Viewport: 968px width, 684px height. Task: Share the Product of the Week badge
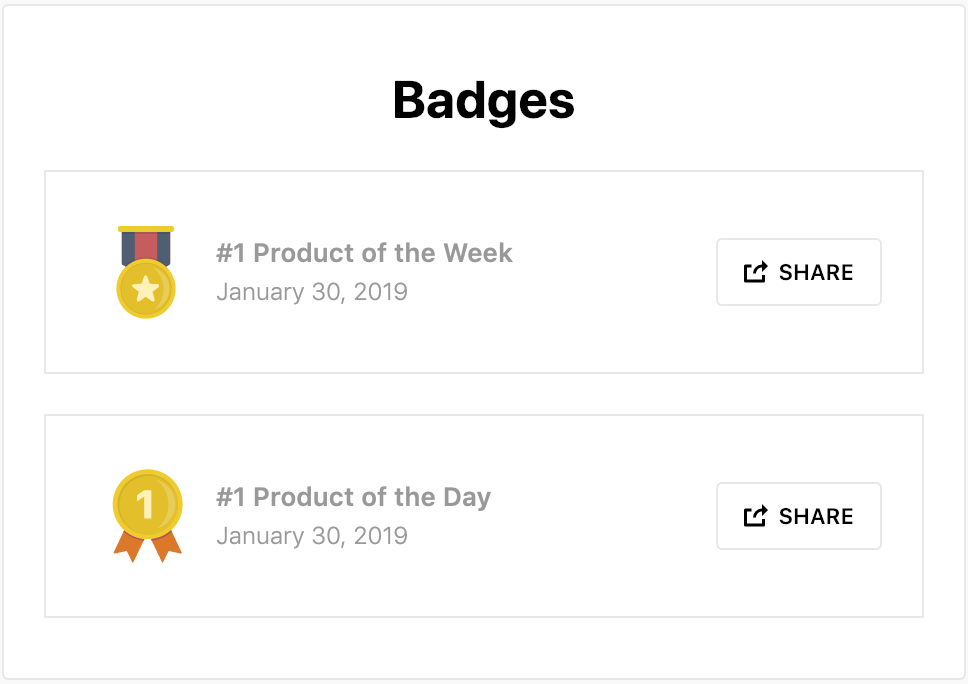click(x=798, y=272)
